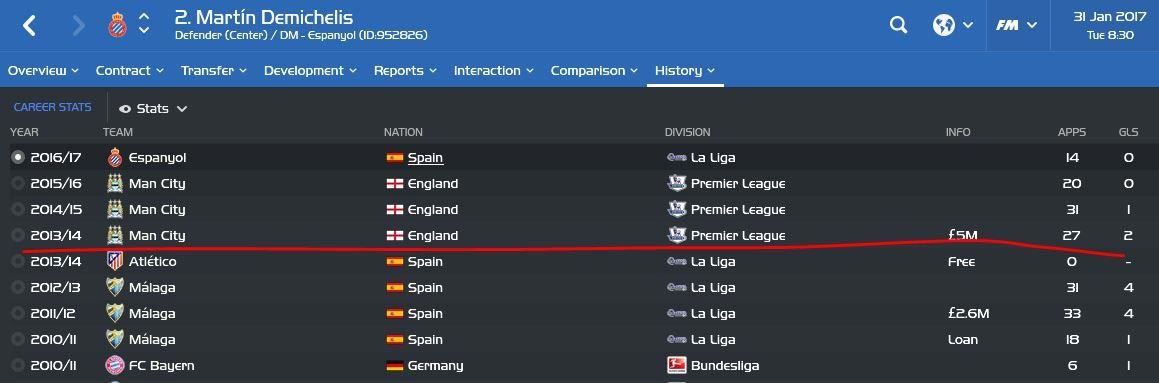
Task: Sort by the APPS column header
Action: (1072, 132)
